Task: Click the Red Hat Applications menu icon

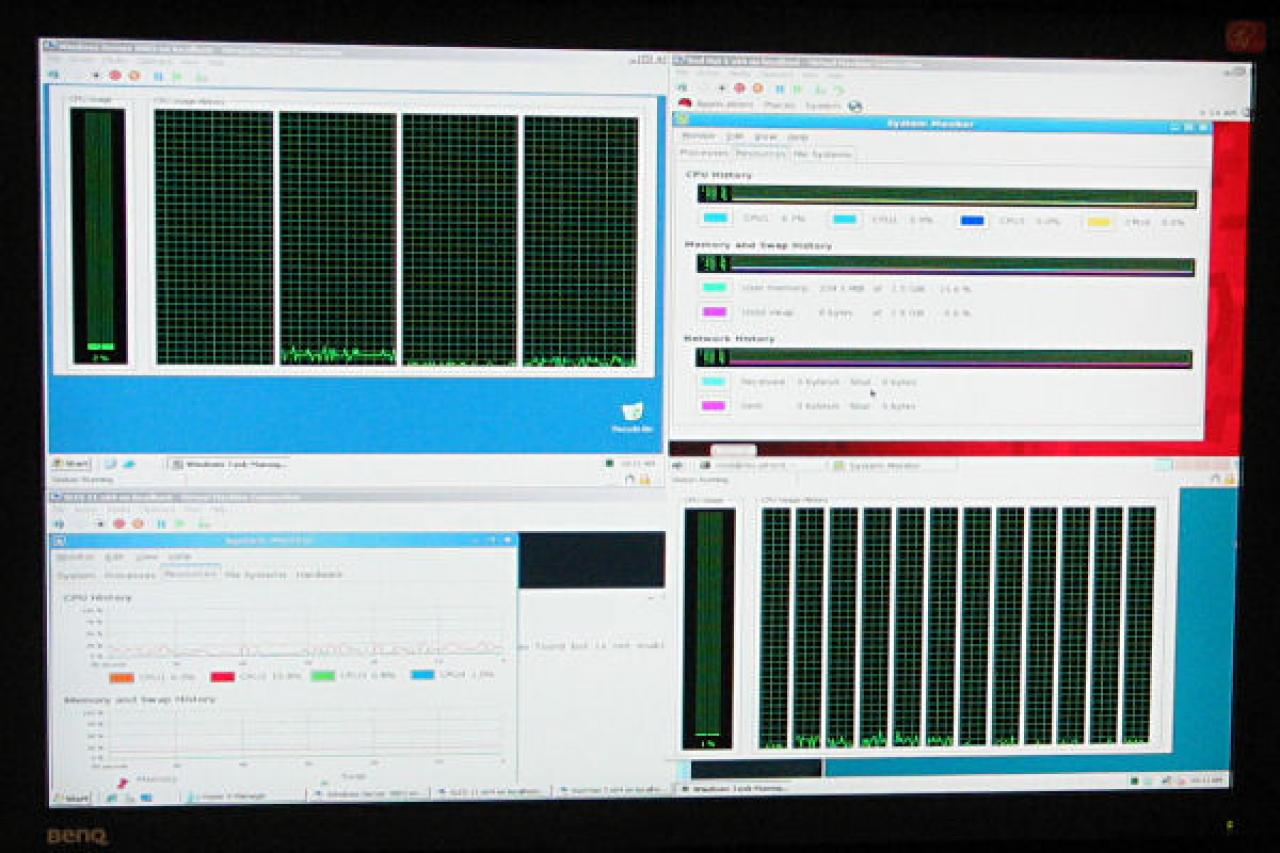Action: (685, 104)
